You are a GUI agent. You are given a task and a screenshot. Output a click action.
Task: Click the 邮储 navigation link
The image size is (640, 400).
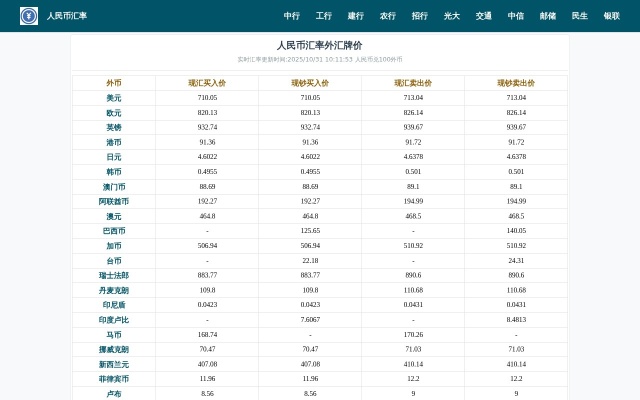548,16
